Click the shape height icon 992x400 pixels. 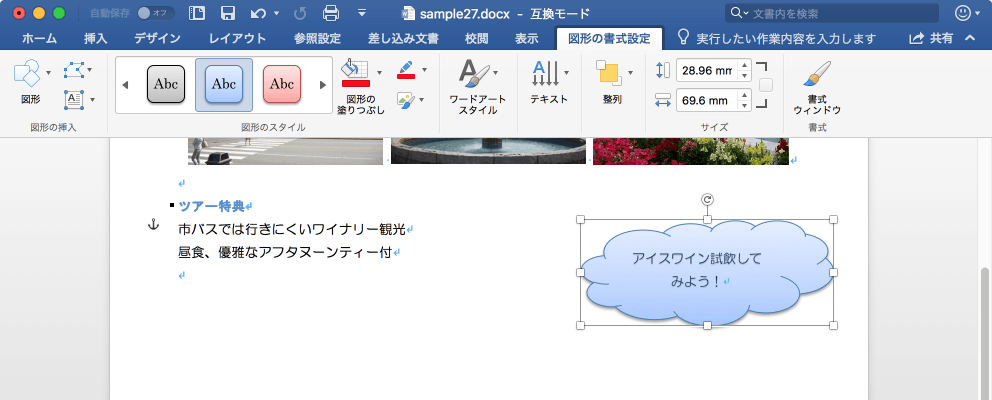click(662, 70)
